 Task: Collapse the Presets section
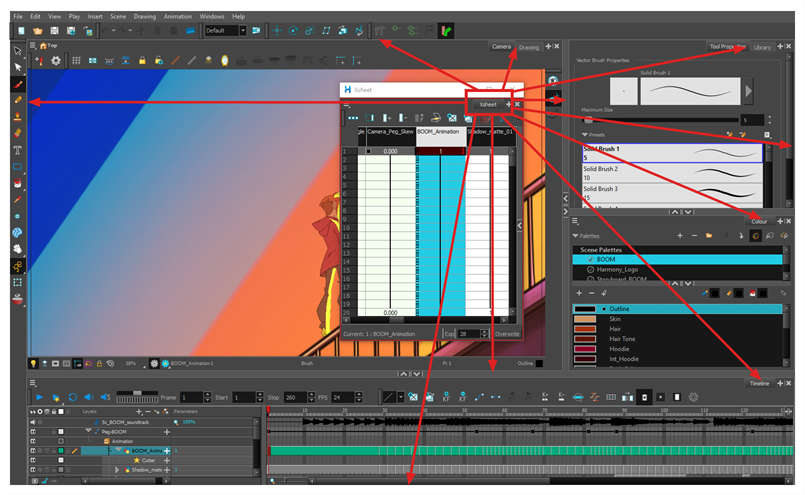pyautogui.click(x=586, y=133)
